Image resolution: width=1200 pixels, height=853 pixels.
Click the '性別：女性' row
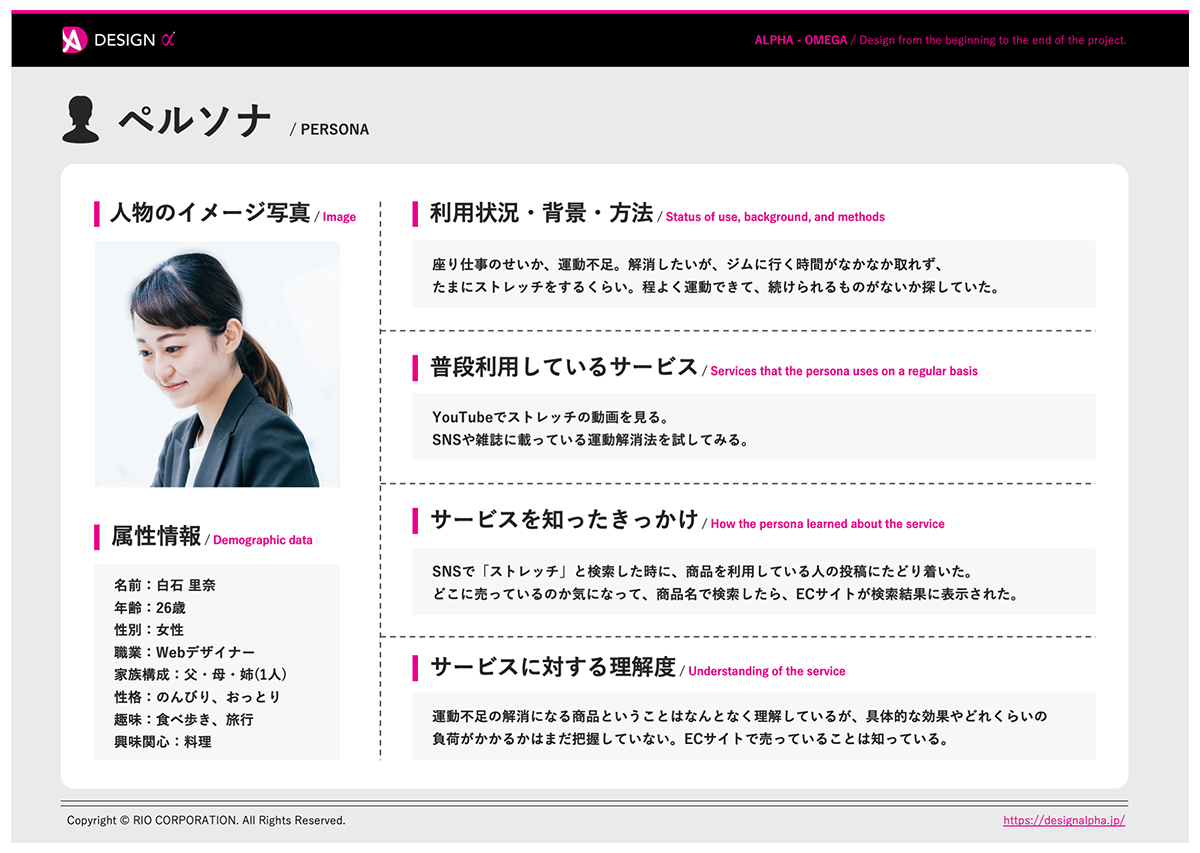[149, 630]
